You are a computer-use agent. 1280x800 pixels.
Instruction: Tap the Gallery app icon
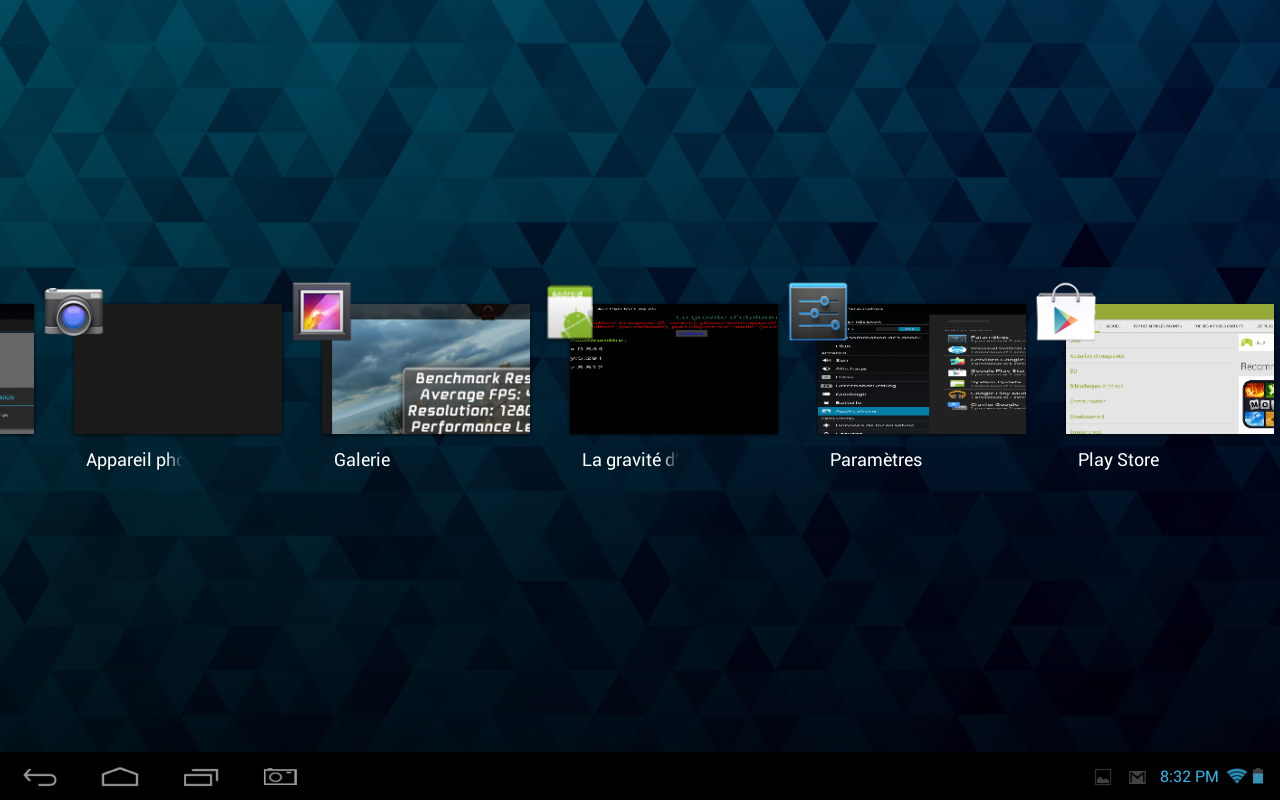point(321,311)
